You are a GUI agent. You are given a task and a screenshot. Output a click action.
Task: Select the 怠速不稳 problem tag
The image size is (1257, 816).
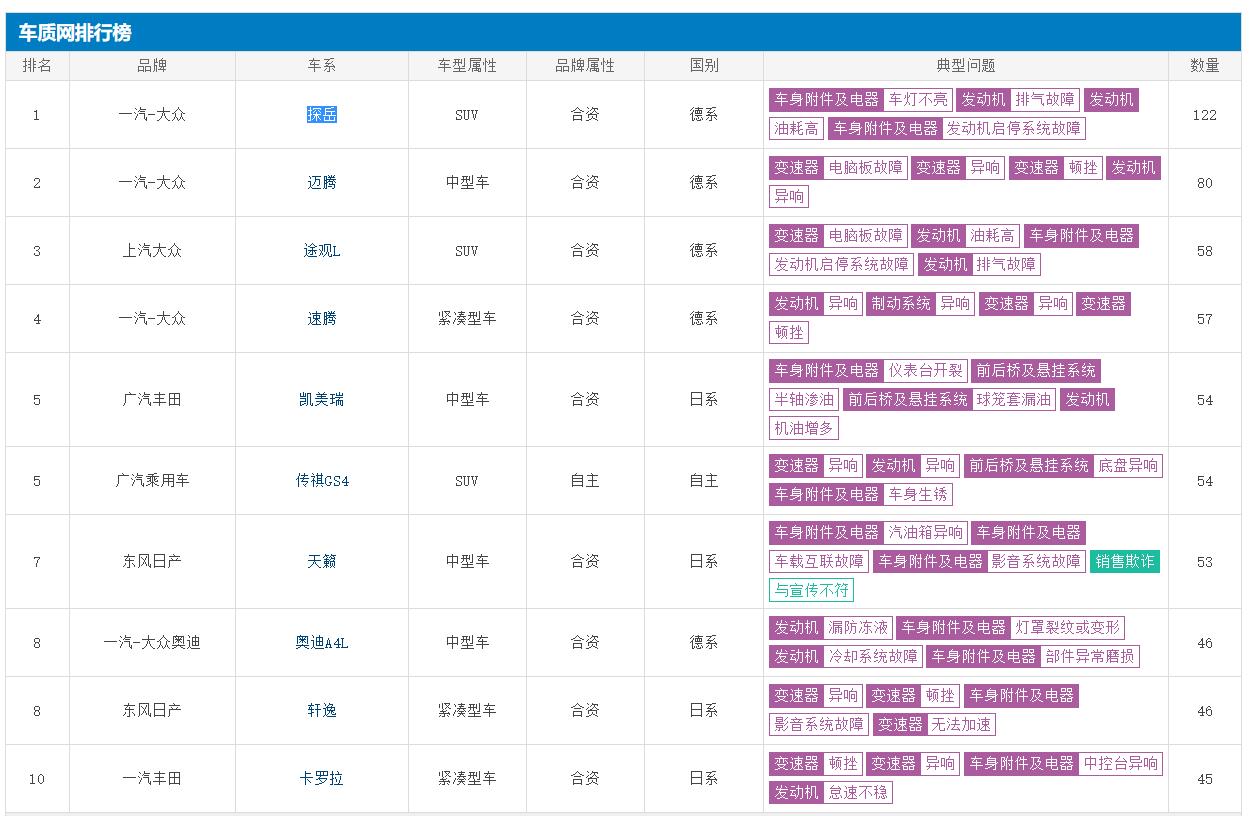click(857, 793)
